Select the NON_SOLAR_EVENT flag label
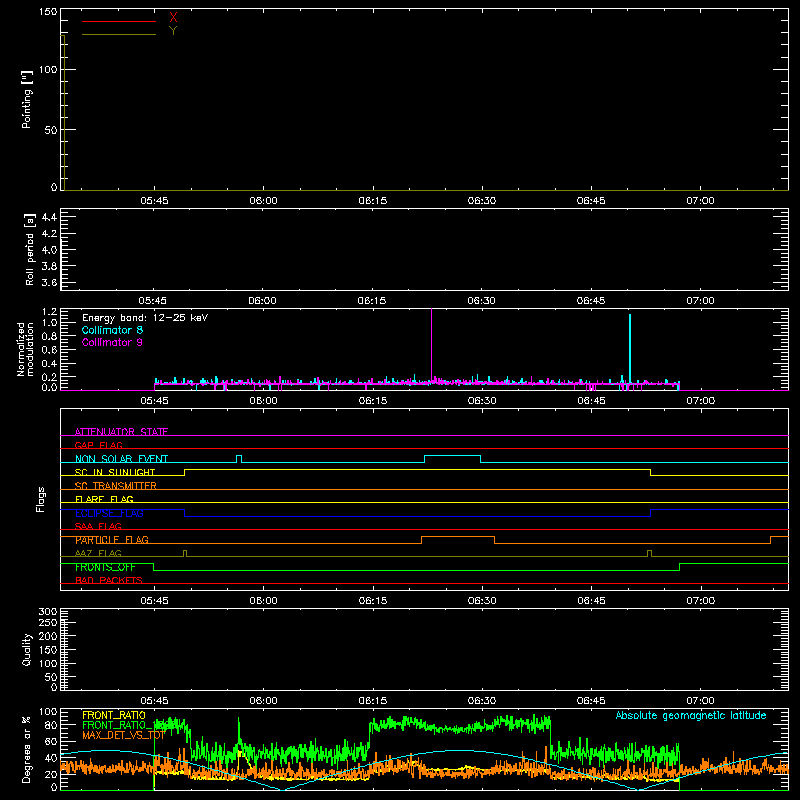800x800 pixels. 121,459
